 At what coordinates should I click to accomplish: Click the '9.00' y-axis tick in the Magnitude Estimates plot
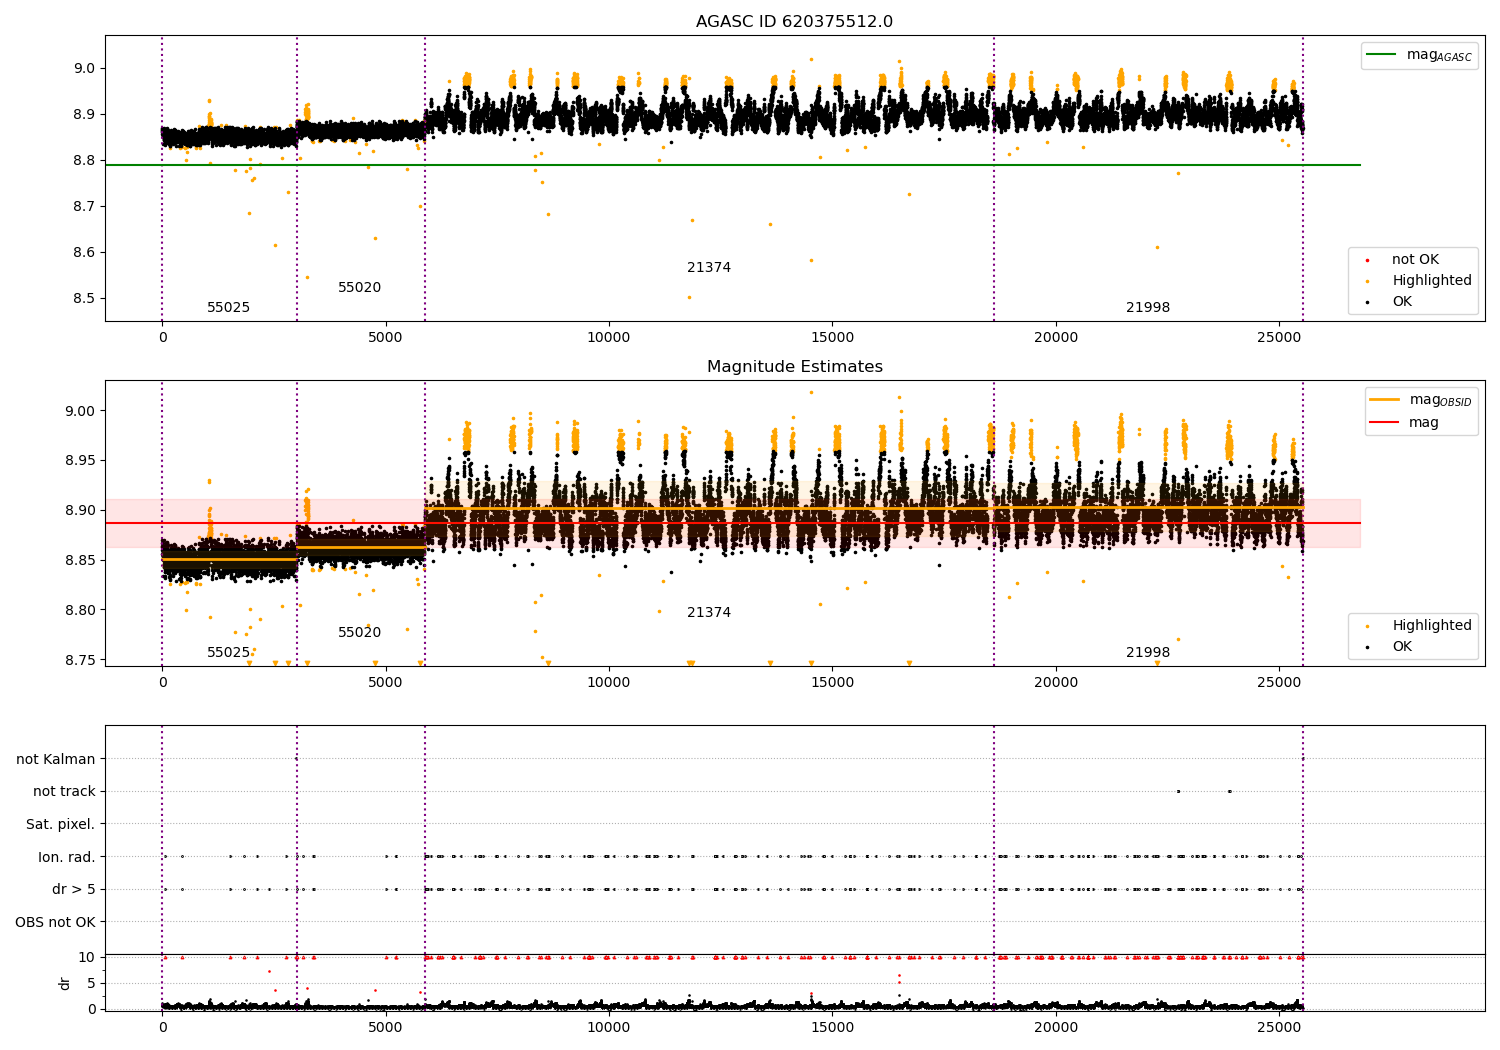pyautogui.click(x=80, y=411)
